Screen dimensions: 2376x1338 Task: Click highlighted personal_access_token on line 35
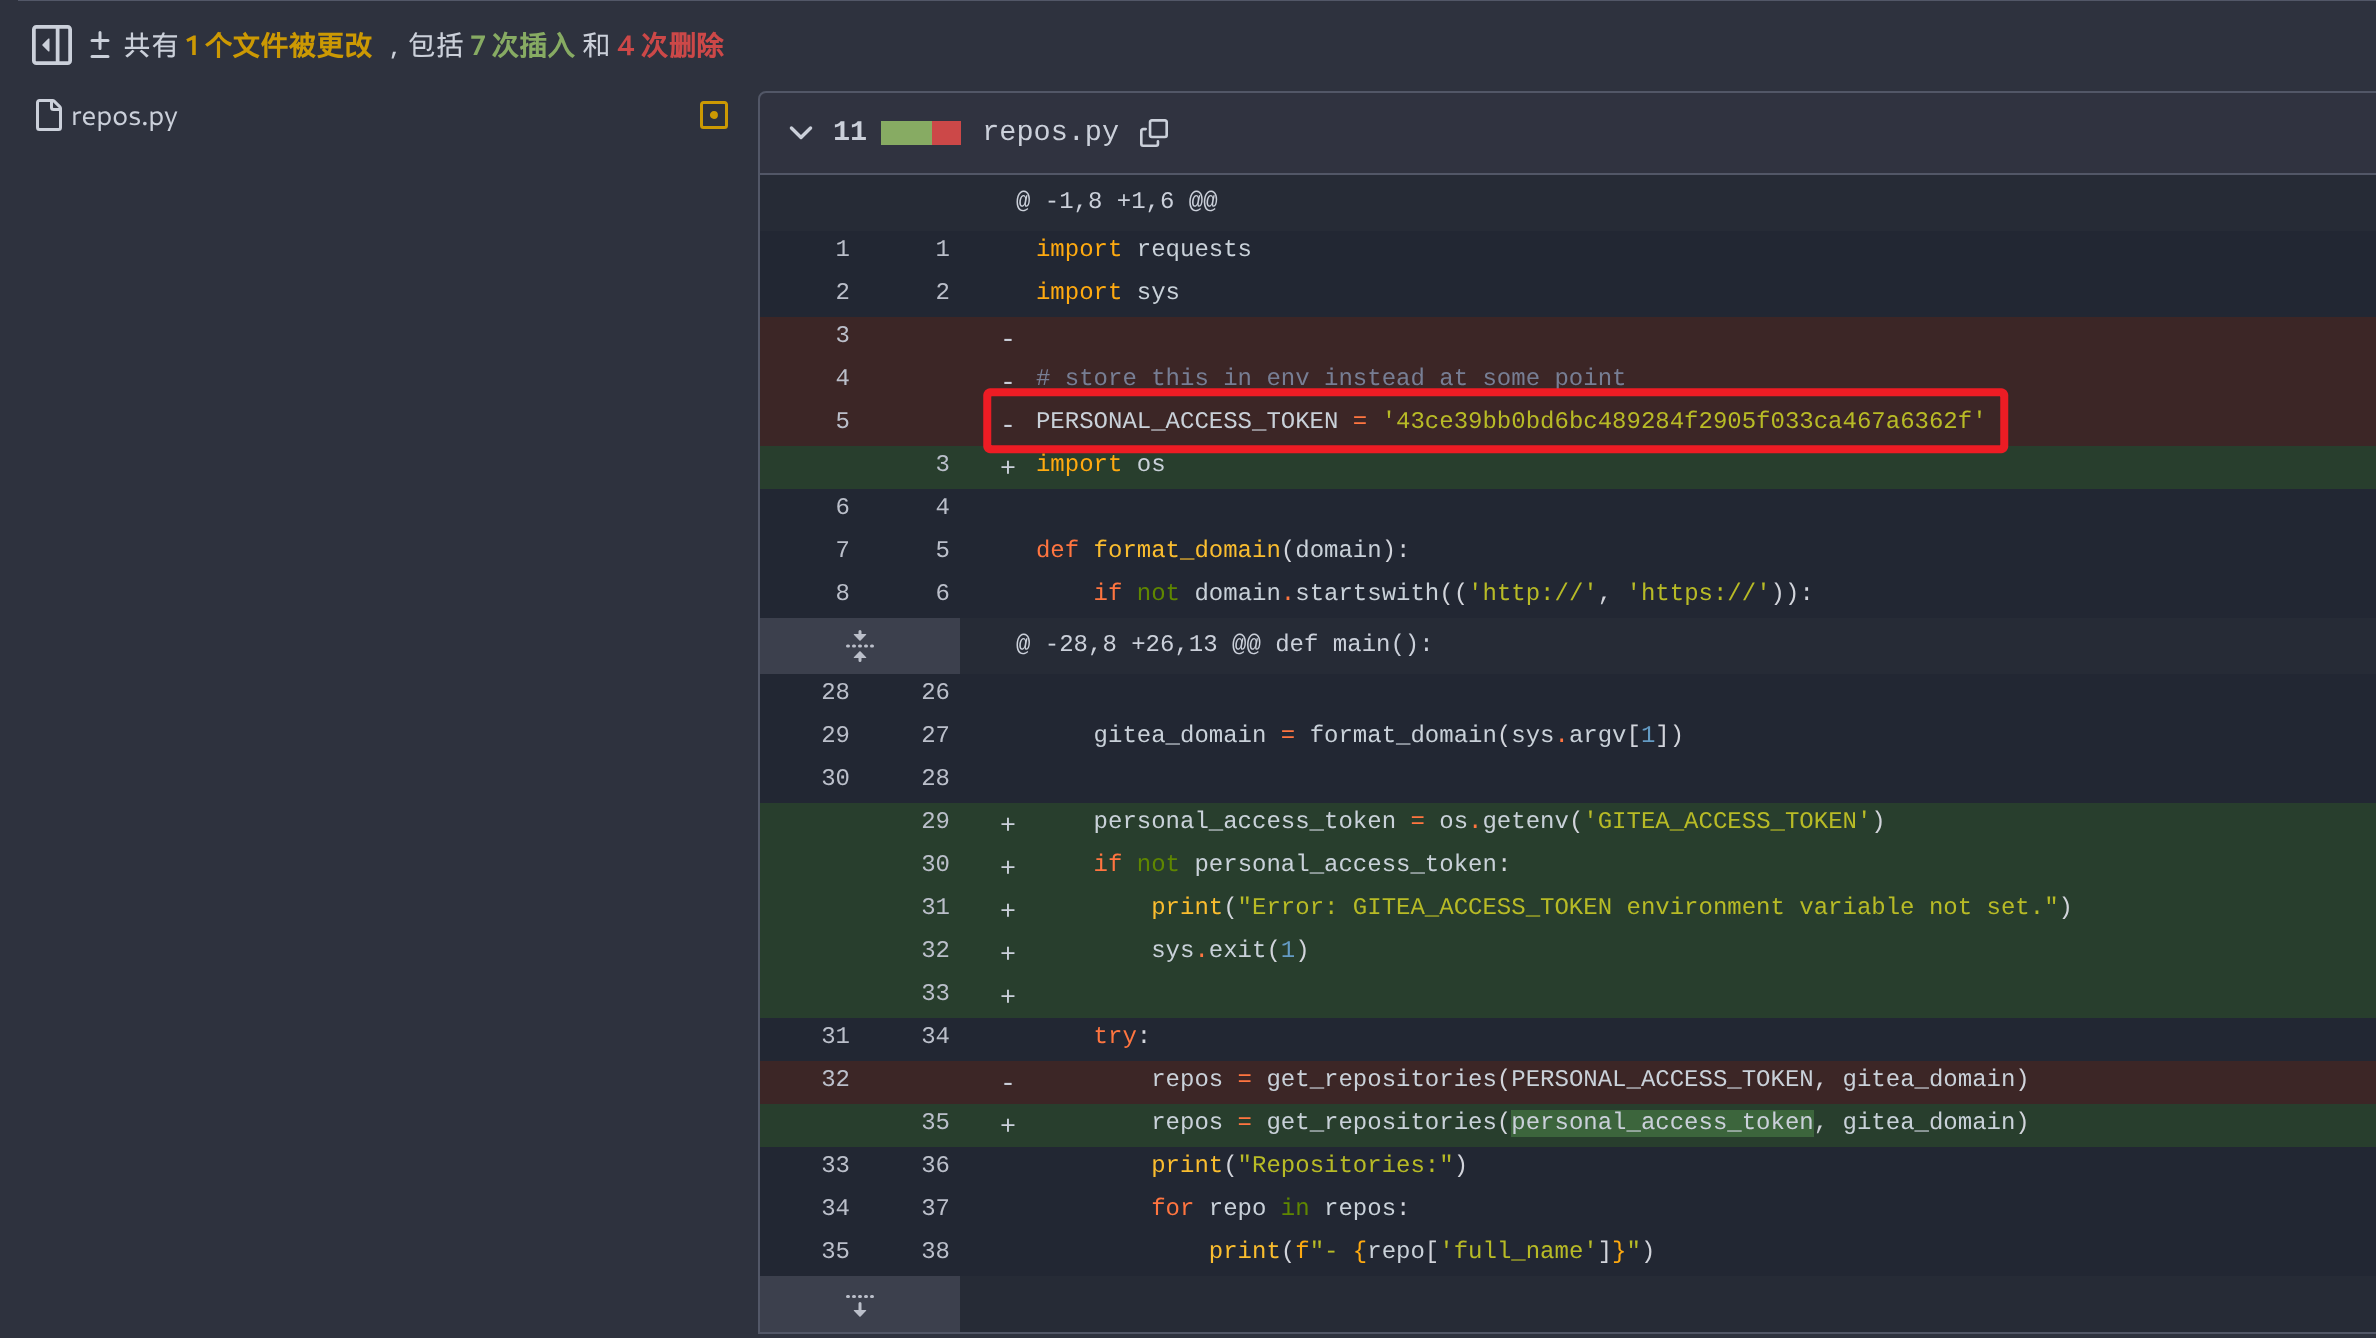[x=1661, y=1122]
